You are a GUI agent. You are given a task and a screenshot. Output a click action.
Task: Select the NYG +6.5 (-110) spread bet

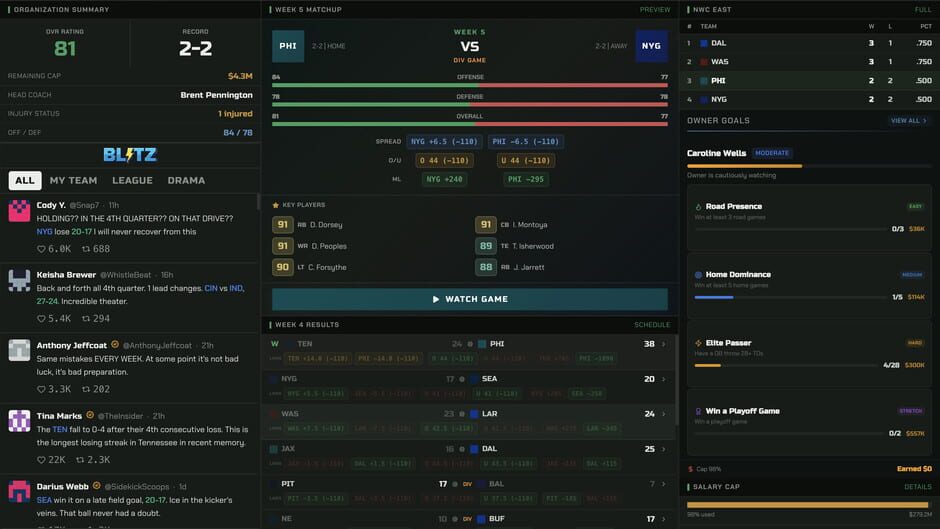click(x=444, y=142)
